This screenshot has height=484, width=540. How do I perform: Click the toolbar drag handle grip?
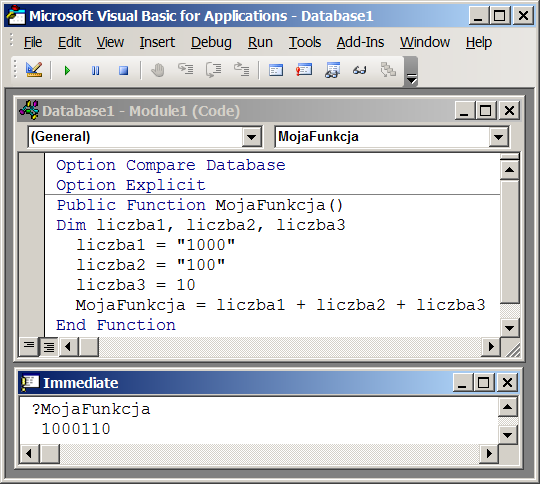point(14,70)
